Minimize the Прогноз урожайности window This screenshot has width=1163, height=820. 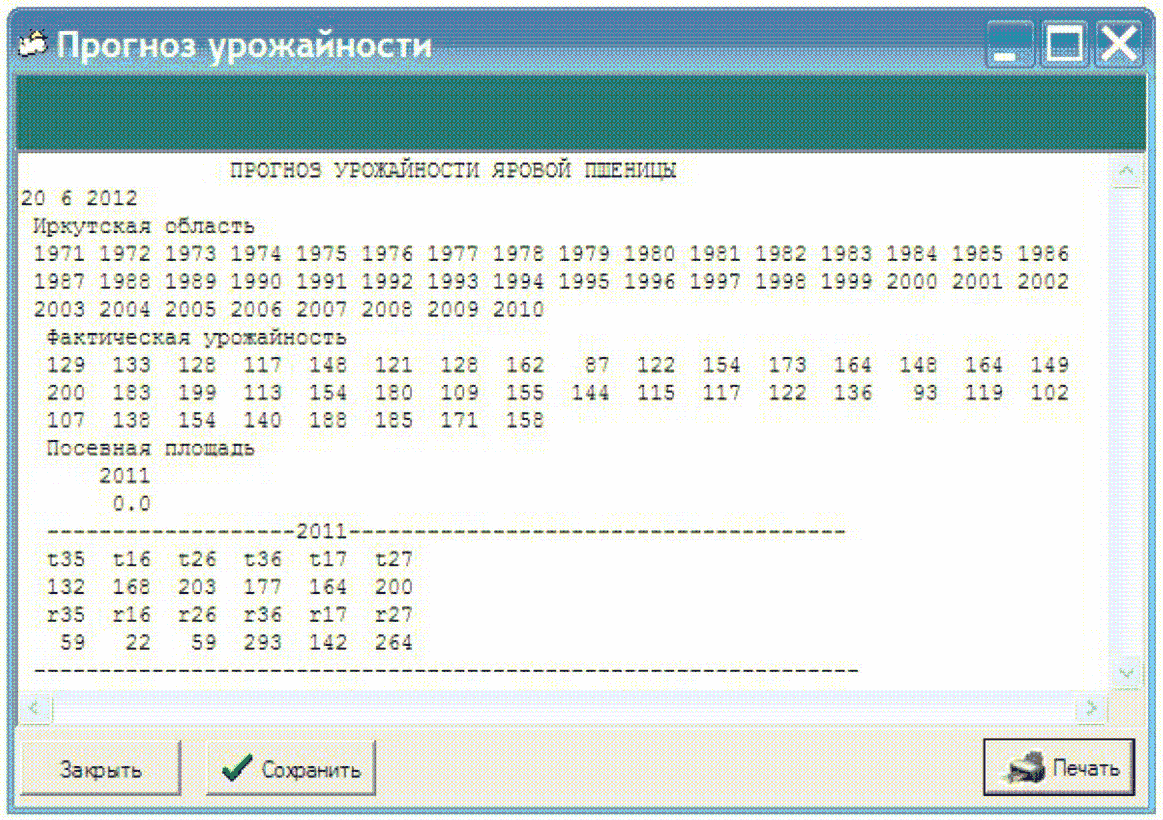point(1009,44)
